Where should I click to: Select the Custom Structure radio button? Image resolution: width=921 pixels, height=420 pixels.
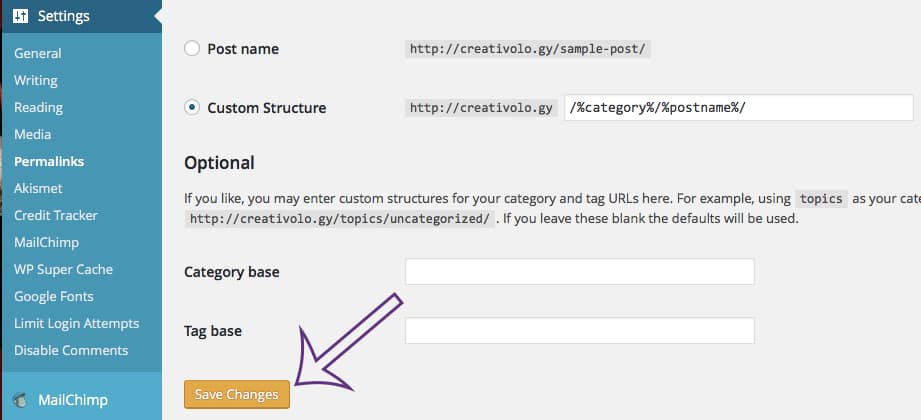click(x=192, y=108)
